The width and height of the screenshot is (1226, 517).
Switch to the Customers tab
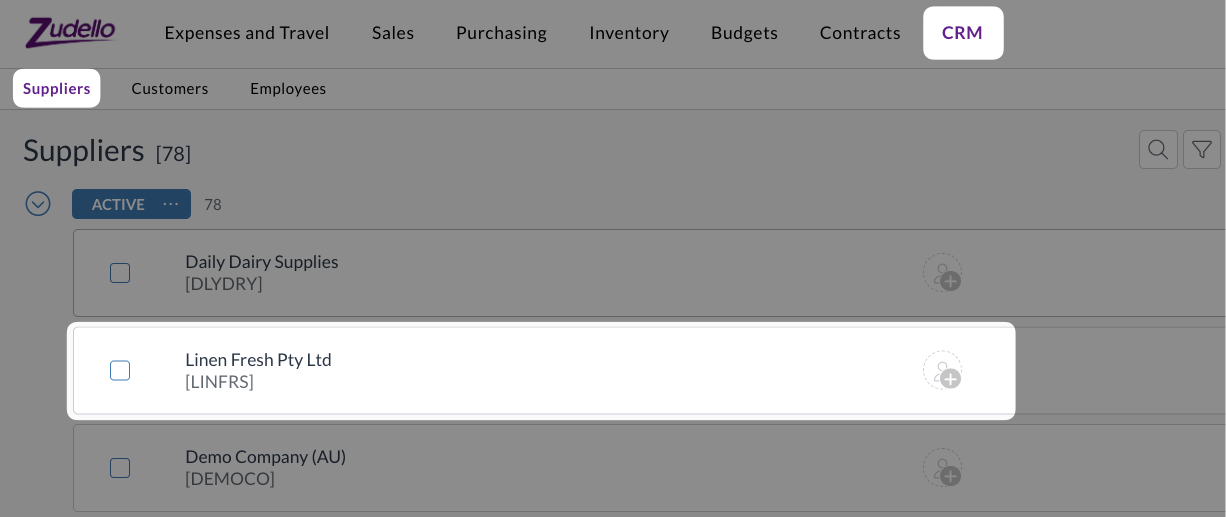[x=170, y=88]
